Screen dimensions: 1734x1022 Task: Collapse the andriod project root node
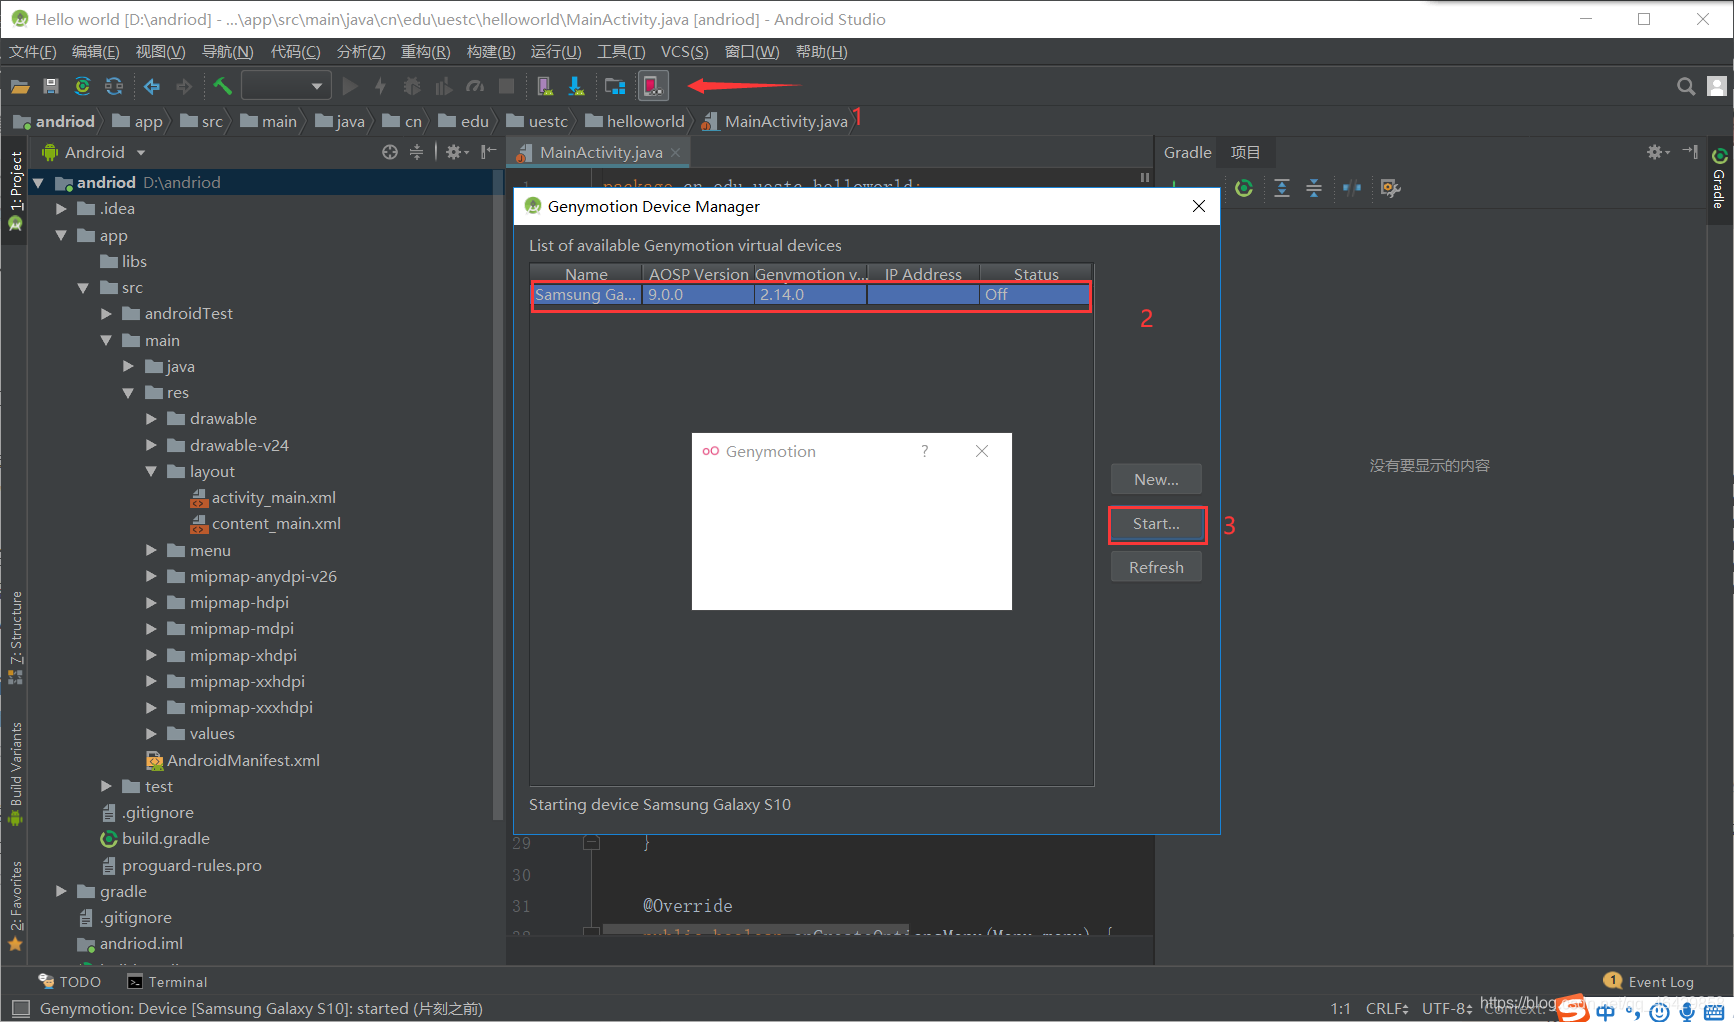tap(39, 183)
